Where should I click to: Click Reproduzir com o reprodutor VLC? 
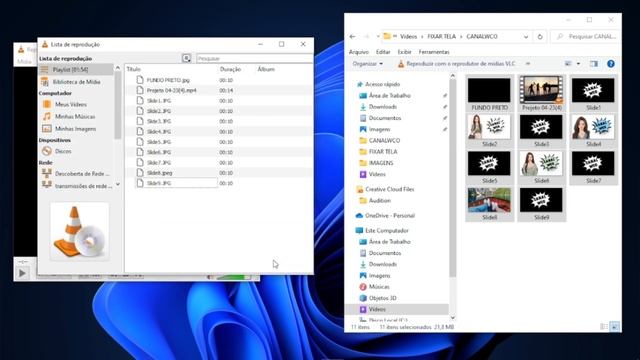(456, 64)
